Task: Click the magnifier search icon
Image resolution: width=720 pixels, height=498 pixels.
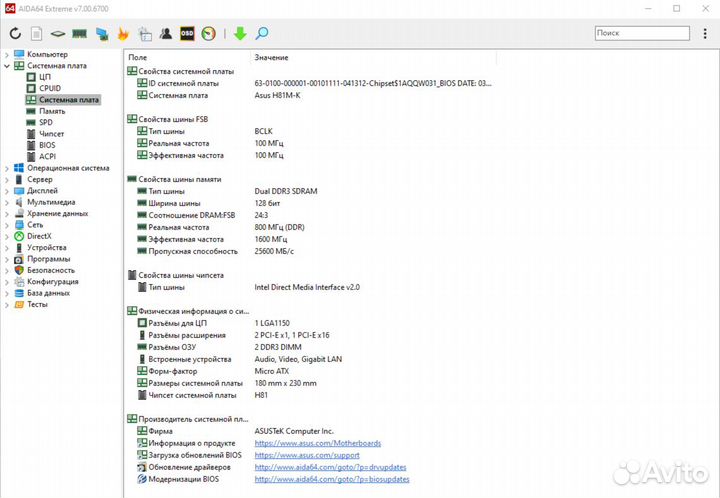Action: (x=262, y=34)
